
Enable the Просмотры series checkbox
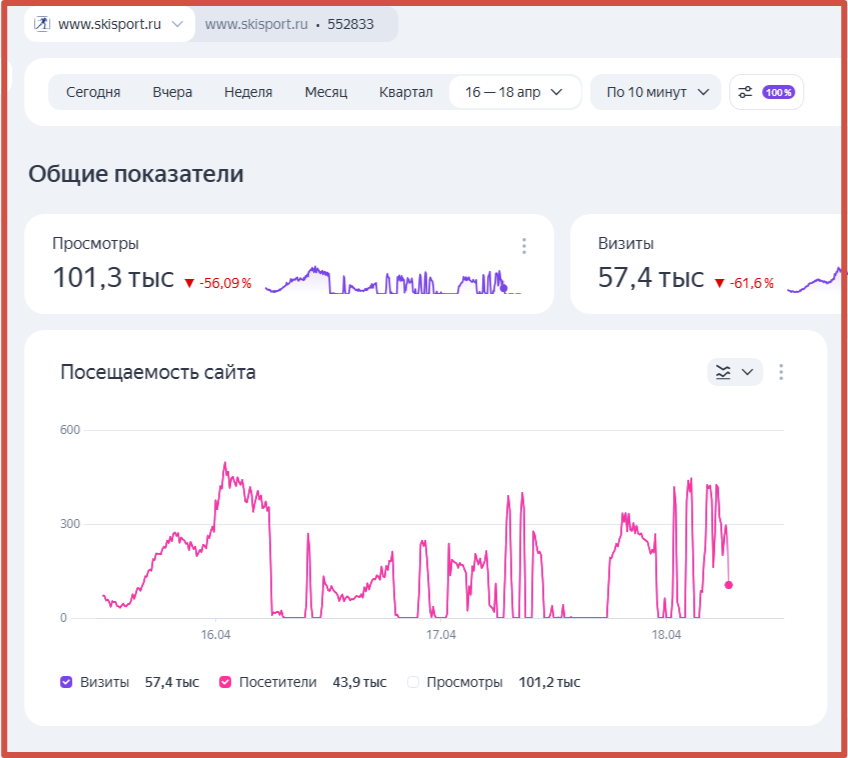click(x=413, y=682)
